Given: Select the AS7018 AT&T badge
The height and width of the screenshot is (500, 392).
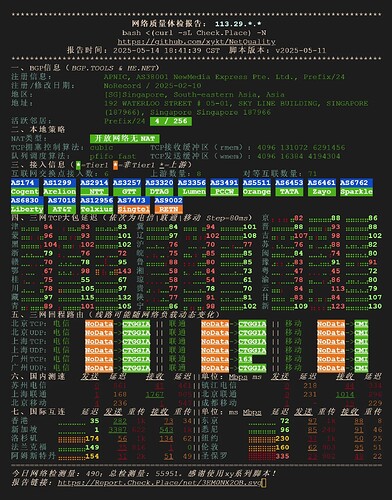Looking at the screenshot, I should pyautogui.click(x=62, y=205).
